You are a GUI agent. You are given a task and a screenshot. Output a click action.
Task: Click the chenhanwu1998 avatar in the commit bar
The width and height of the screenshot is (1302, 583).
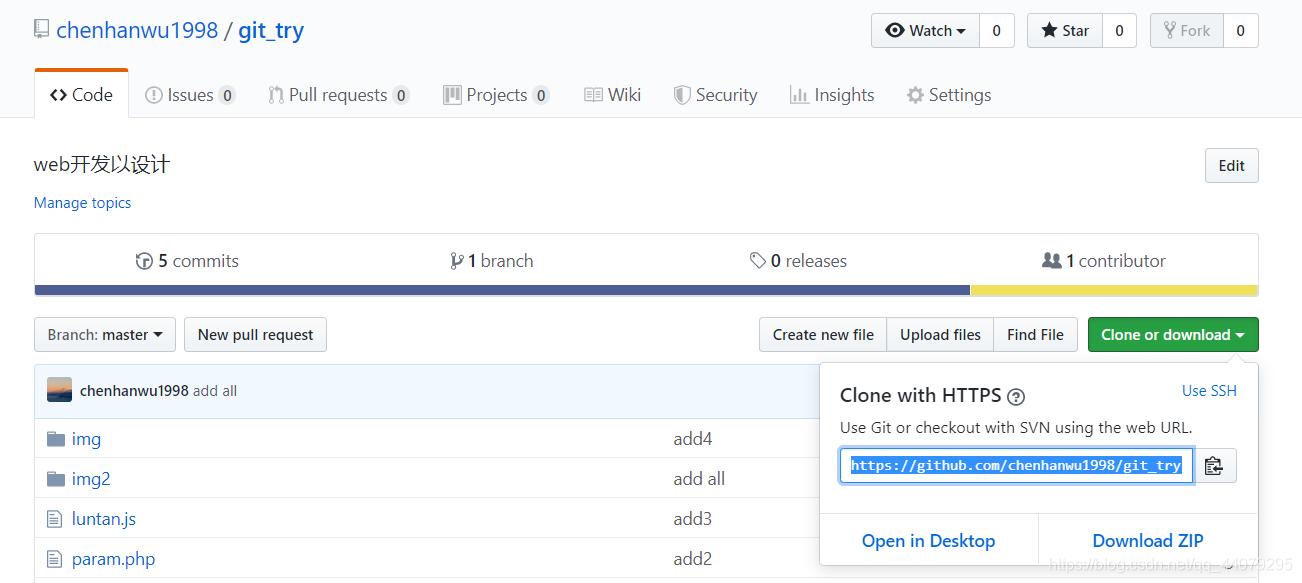(x=59, y=390)
